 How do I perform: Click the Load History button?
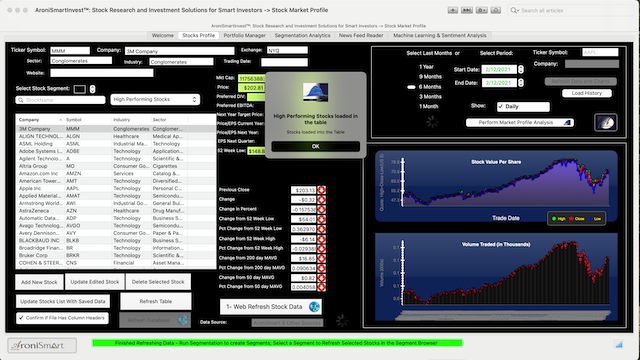pyautogui.click(x=587, y=93)
